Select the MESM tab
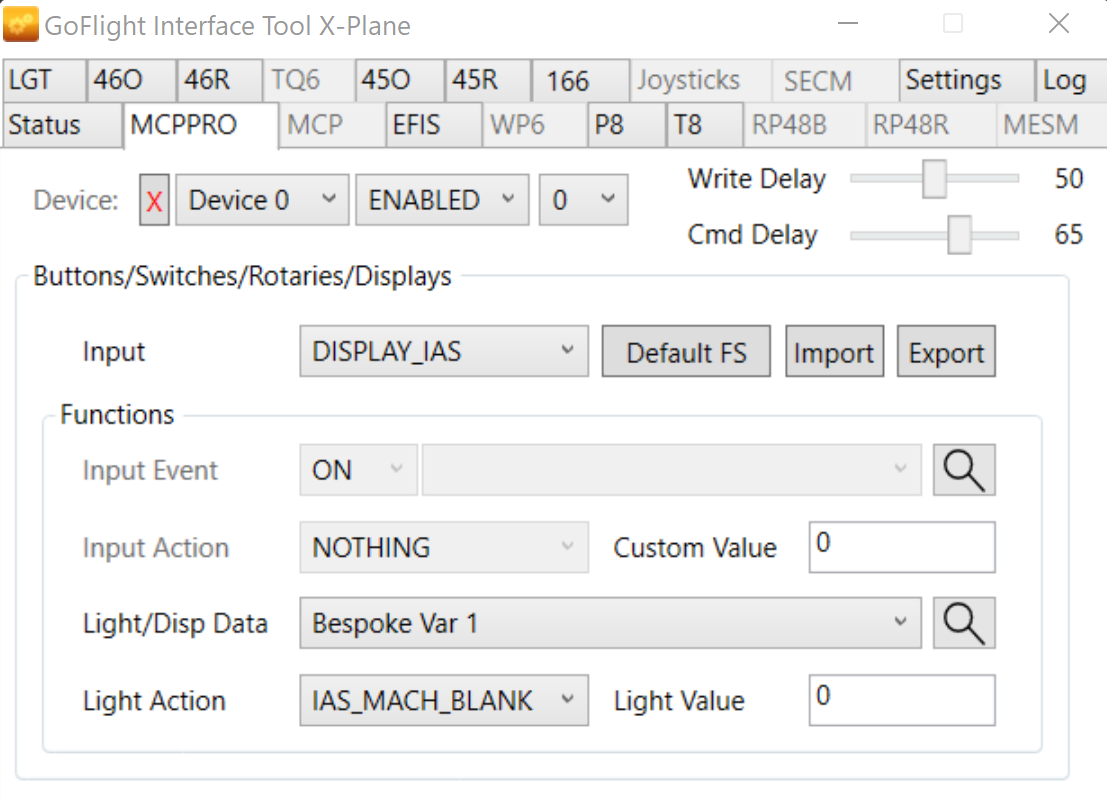The image size is (1107, 801). tap(1051, 125)
